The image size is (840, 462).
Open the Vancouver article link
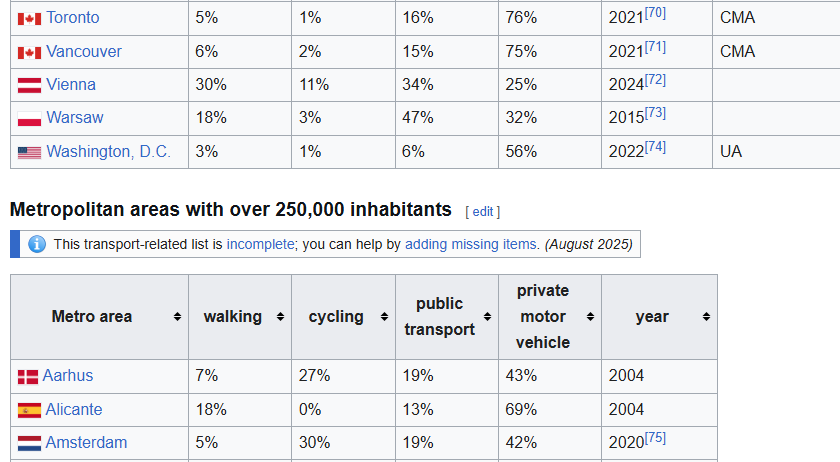84,51
